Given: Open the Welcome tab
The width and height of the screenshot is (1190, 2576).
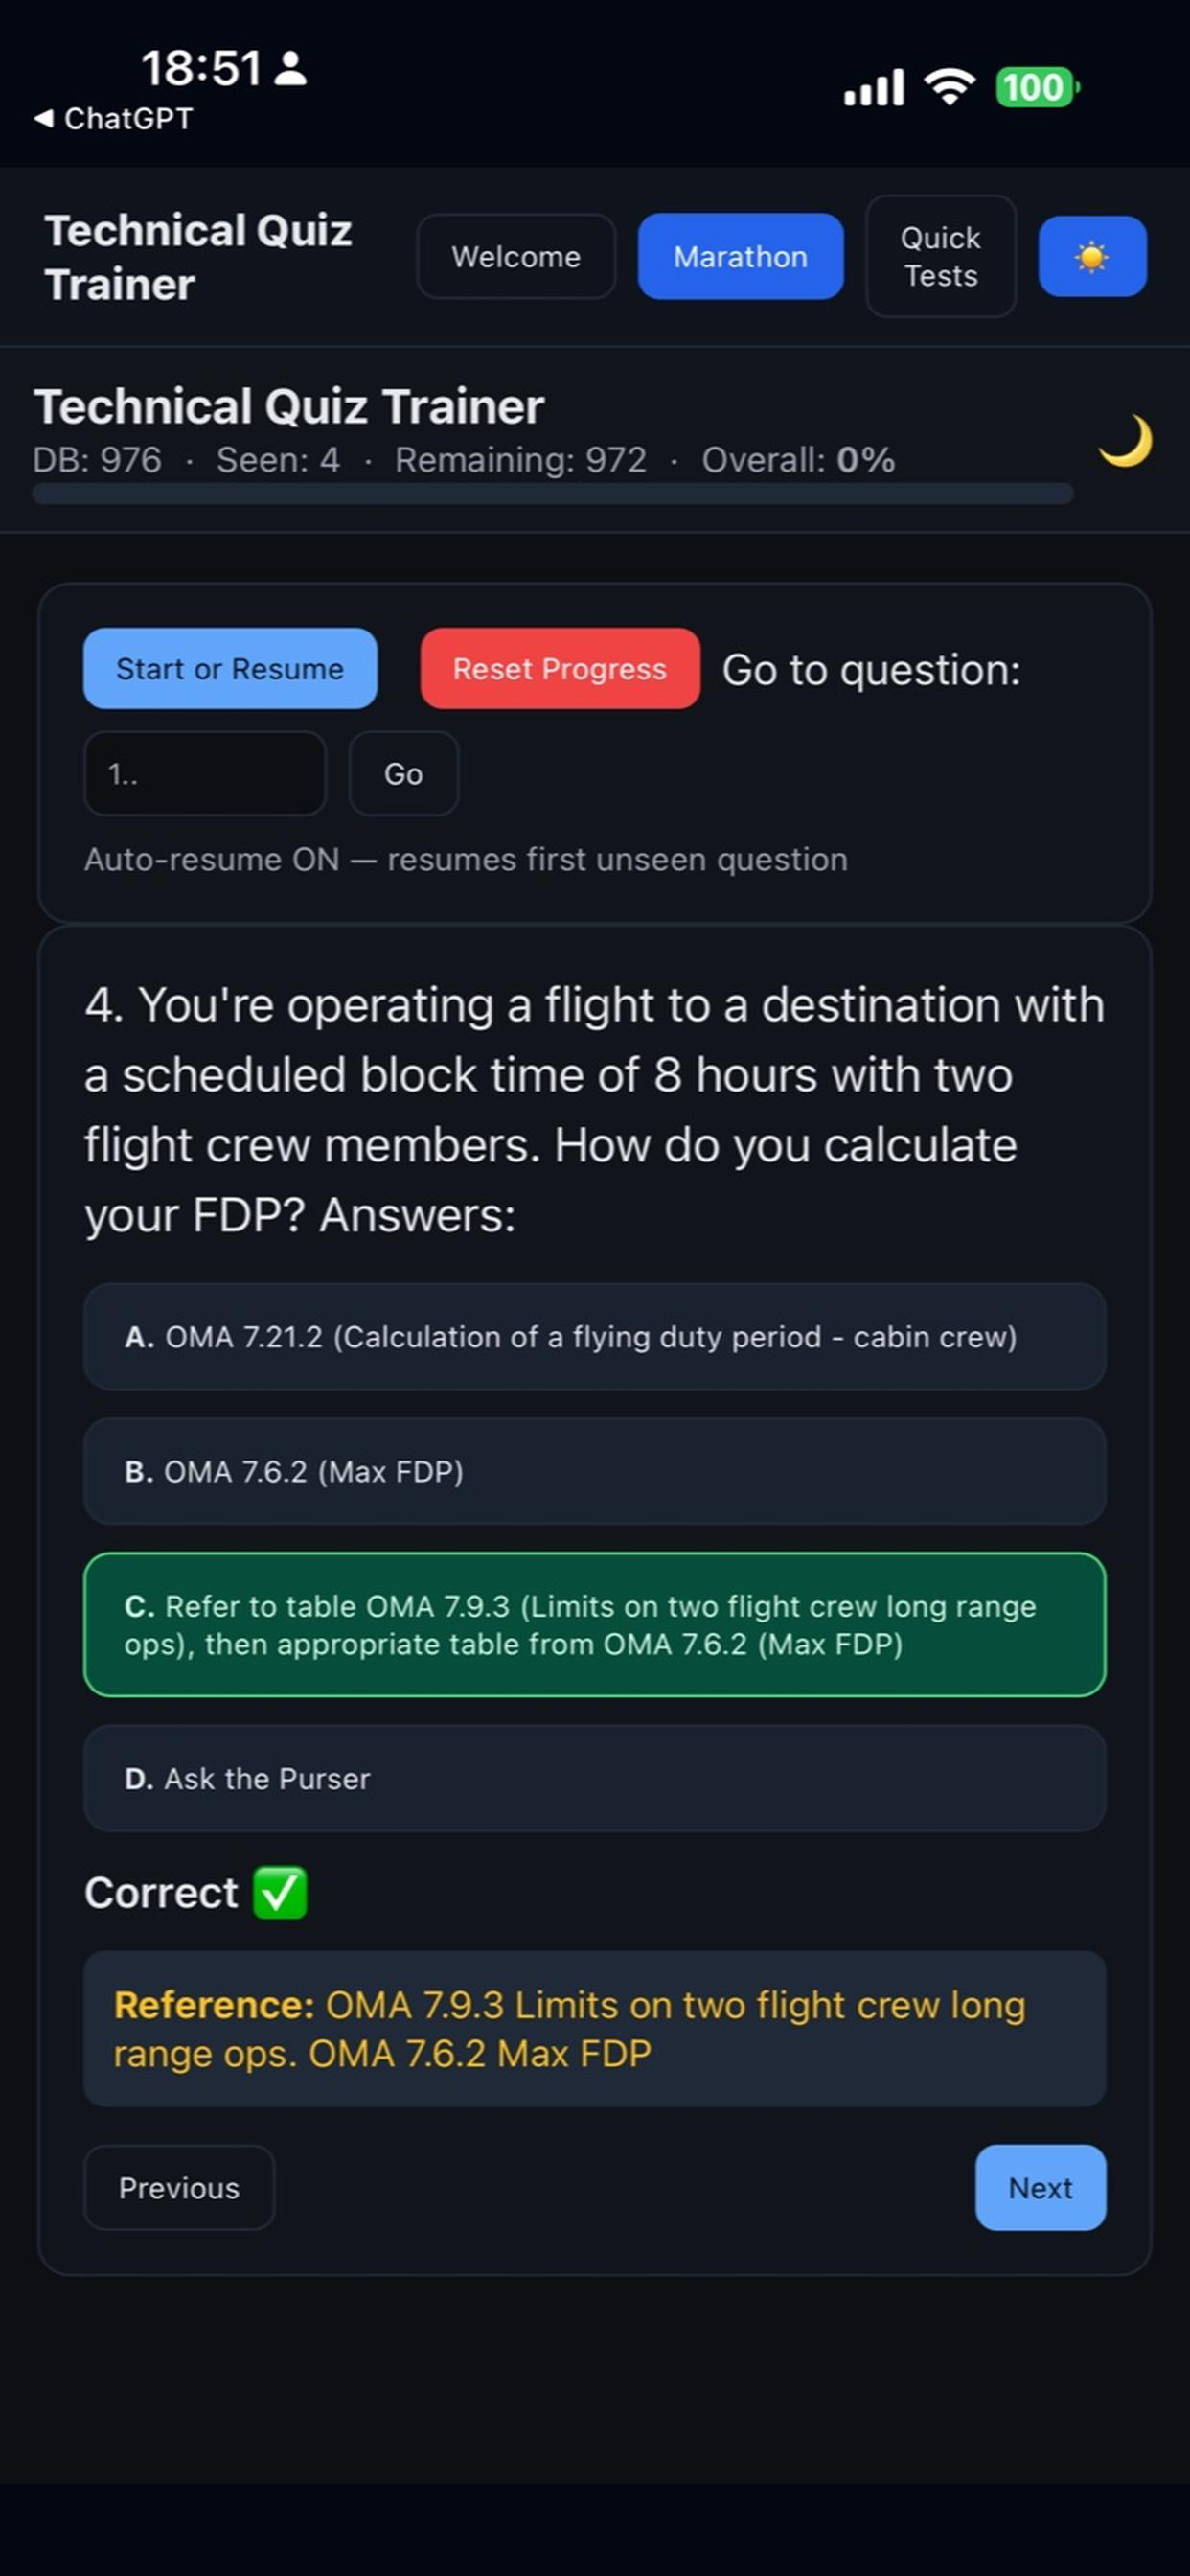Looking at the screenshot, I should pos(515,256).
